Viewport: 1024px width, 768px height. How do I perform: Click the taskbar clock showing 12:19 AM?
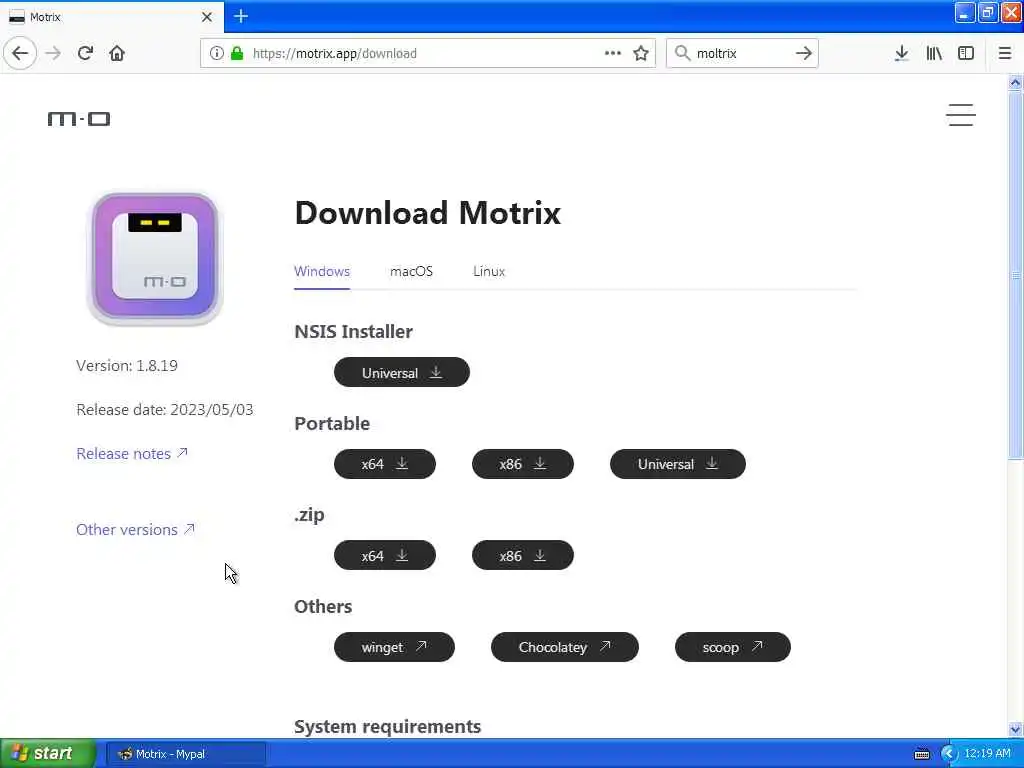987,753
